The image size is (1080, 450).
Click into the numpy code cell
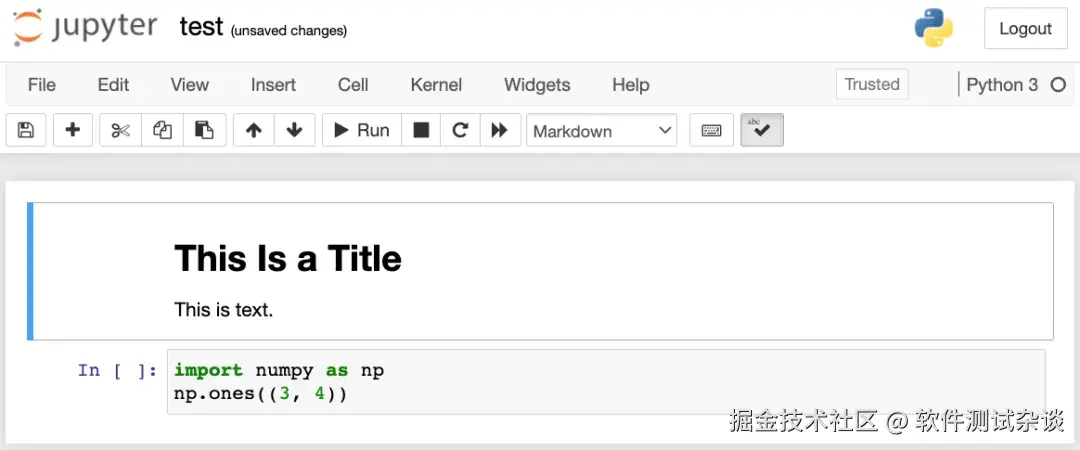(600, 382)
